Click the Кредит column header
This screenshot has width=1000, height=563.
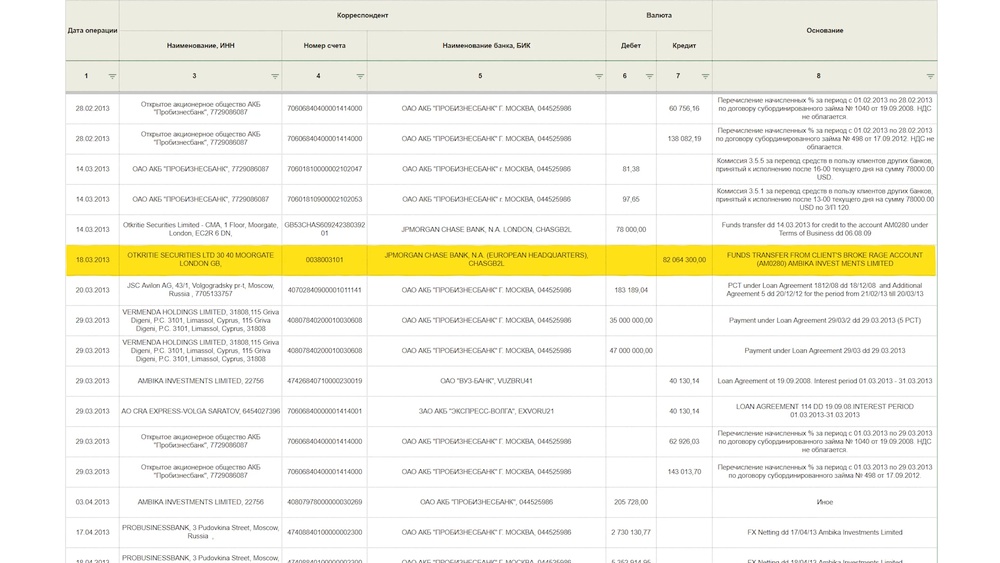(684, 46)
